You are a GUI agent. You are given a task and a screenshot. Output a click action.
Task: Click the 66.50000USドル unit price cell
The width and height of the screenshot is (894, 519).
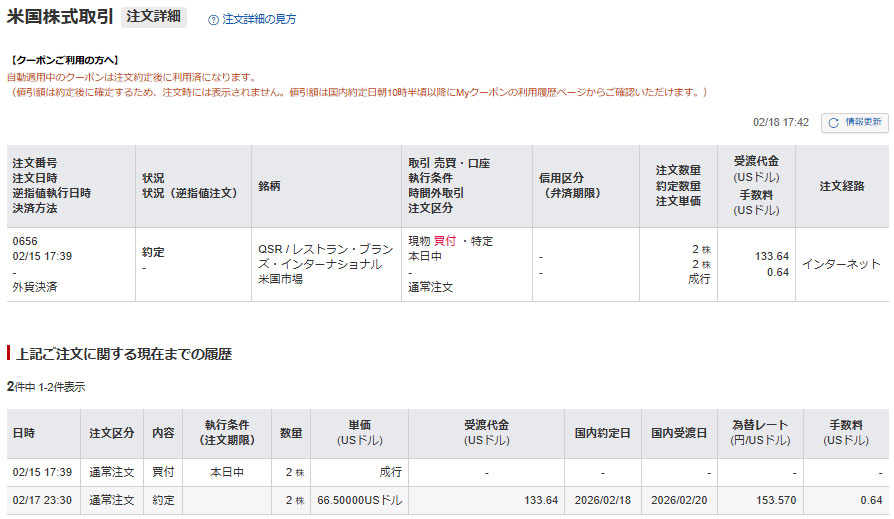coord(359,500)
